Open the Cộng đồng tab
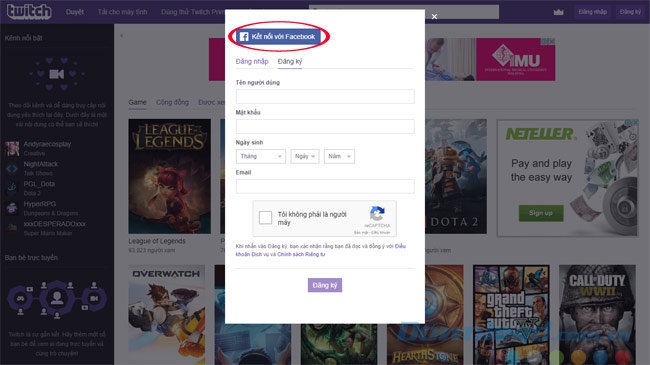Viewport: 650px width, 365px height. pyautogui.click(x=172, y=102)
